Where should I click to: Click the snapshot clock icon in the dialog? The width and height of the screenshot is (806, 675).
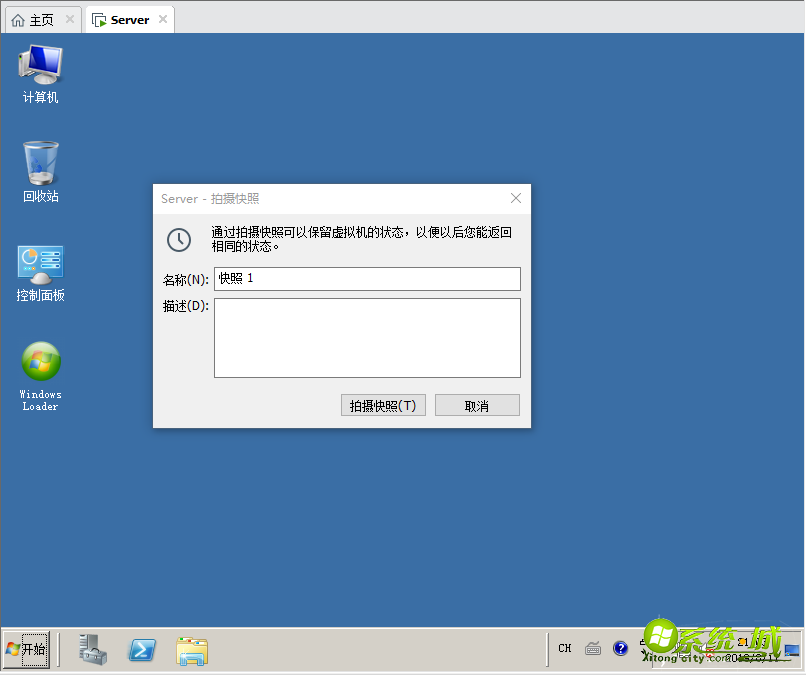coord(180,240)
